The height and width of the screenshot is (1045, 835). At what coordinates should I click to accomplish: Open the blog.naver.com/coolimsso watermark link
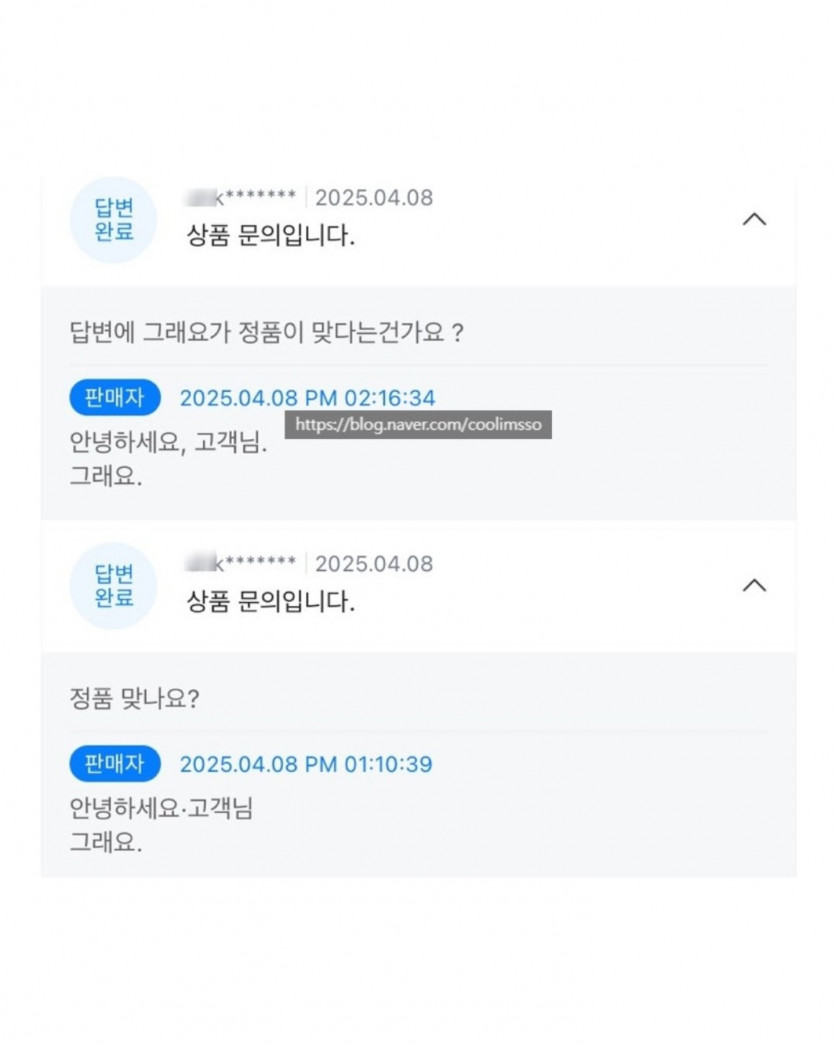click(418, 425)
